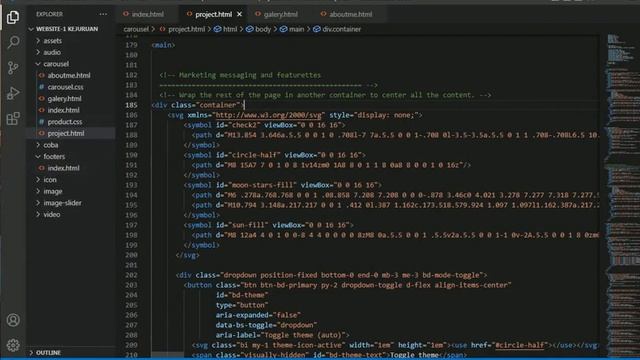Image resolution: width=640 pixels, height=360 pixels.
Task: Switch to the aboutme.html tab
Action: tap(351, 14)
